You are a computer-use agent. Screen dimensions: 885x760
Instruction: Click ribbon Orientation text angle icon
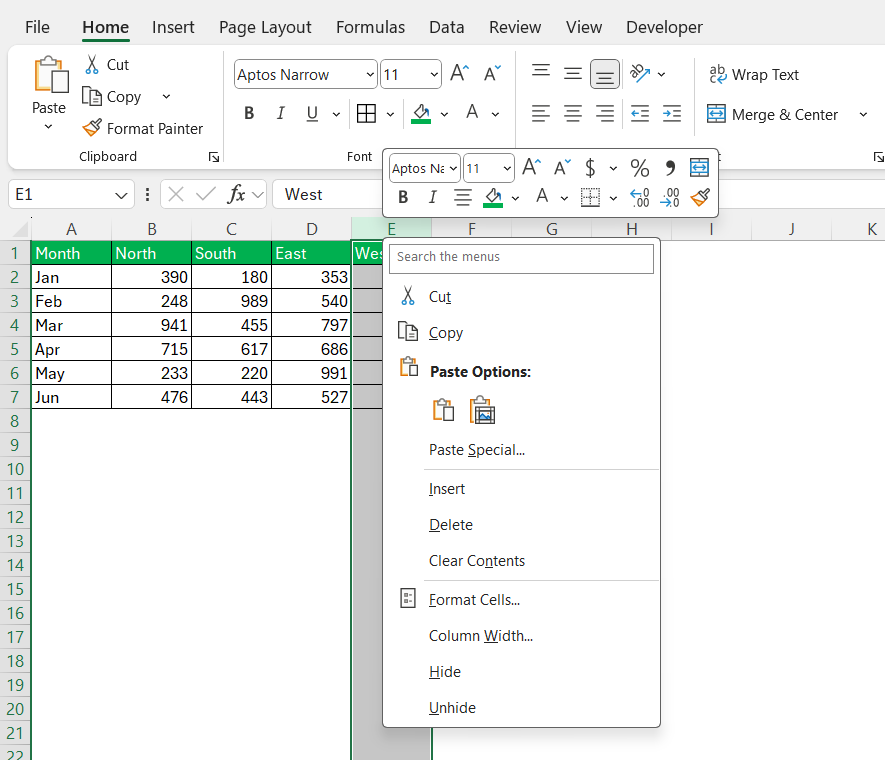point(640,74)
